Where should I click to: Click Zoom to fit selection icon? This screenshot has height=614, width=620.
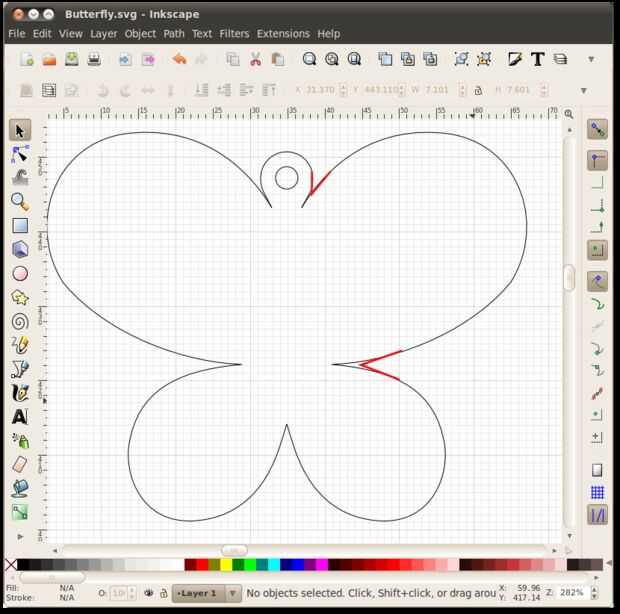[309, 59]
